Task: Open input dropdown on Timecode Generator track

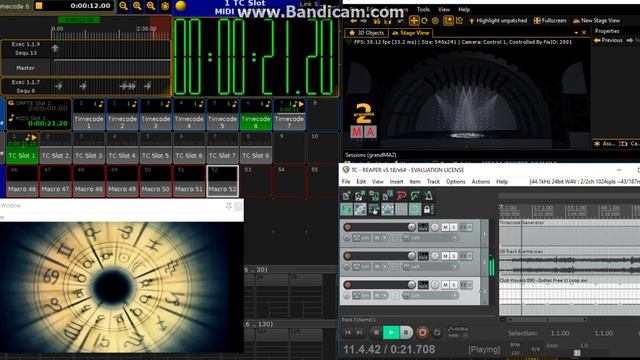Action: pos(430,238)
